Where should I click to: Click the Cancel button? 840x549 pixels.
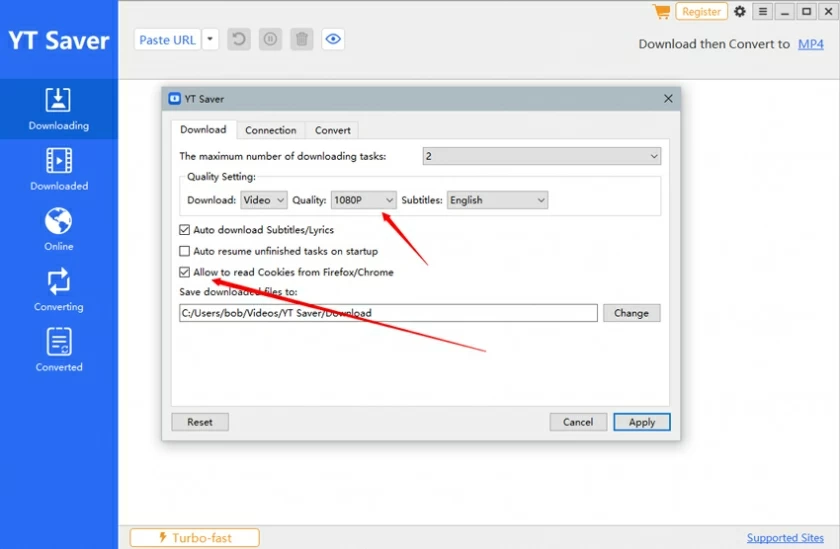click(578, 422)
